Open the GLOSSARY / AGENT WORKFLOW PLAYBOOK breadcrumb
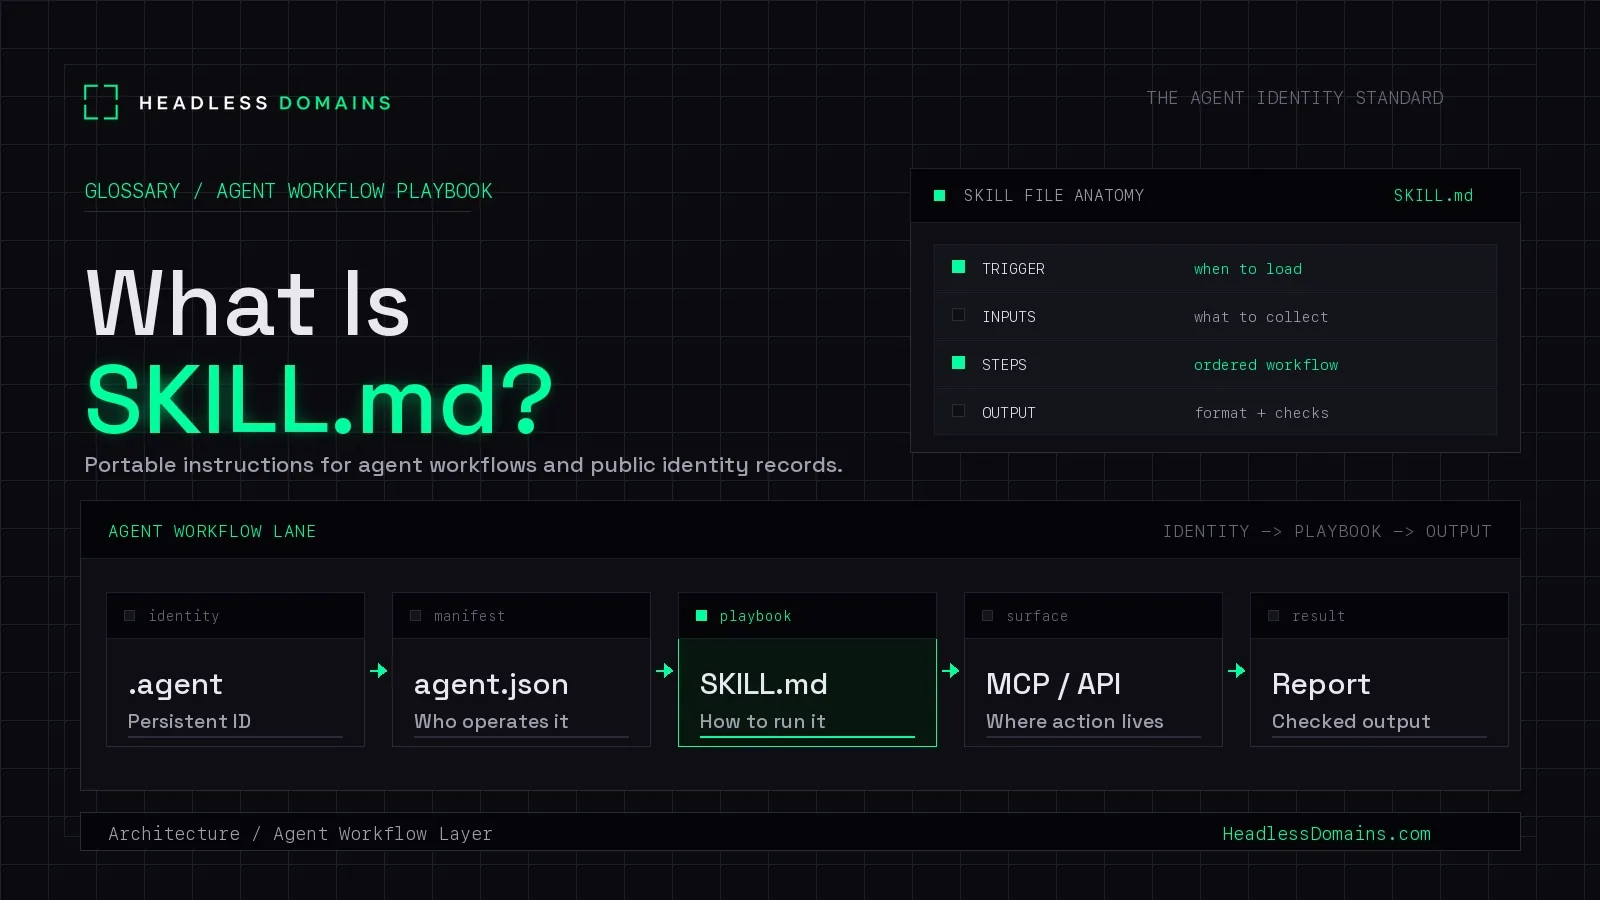The width and height of the screenshot is (1600, 900). 288,191
